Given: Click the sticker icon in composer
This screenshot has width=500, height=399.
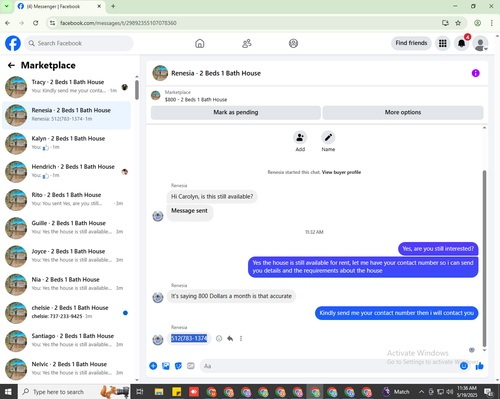Looking at the screenshot, I should pyautogui.click(x=178, y=366).
